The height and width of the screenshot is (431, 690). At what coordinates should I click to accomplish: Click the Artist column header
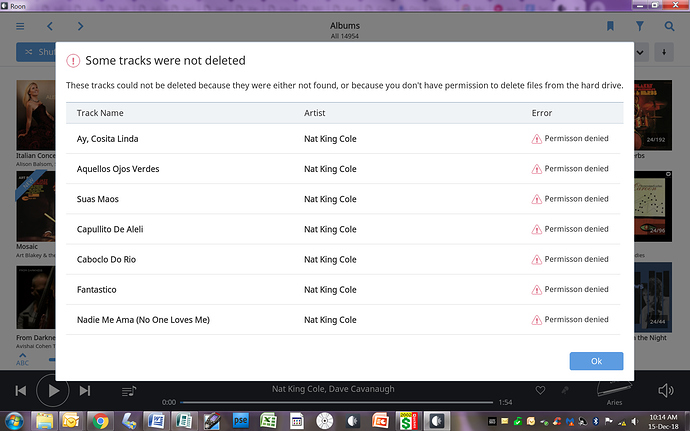tap(315, 113)
